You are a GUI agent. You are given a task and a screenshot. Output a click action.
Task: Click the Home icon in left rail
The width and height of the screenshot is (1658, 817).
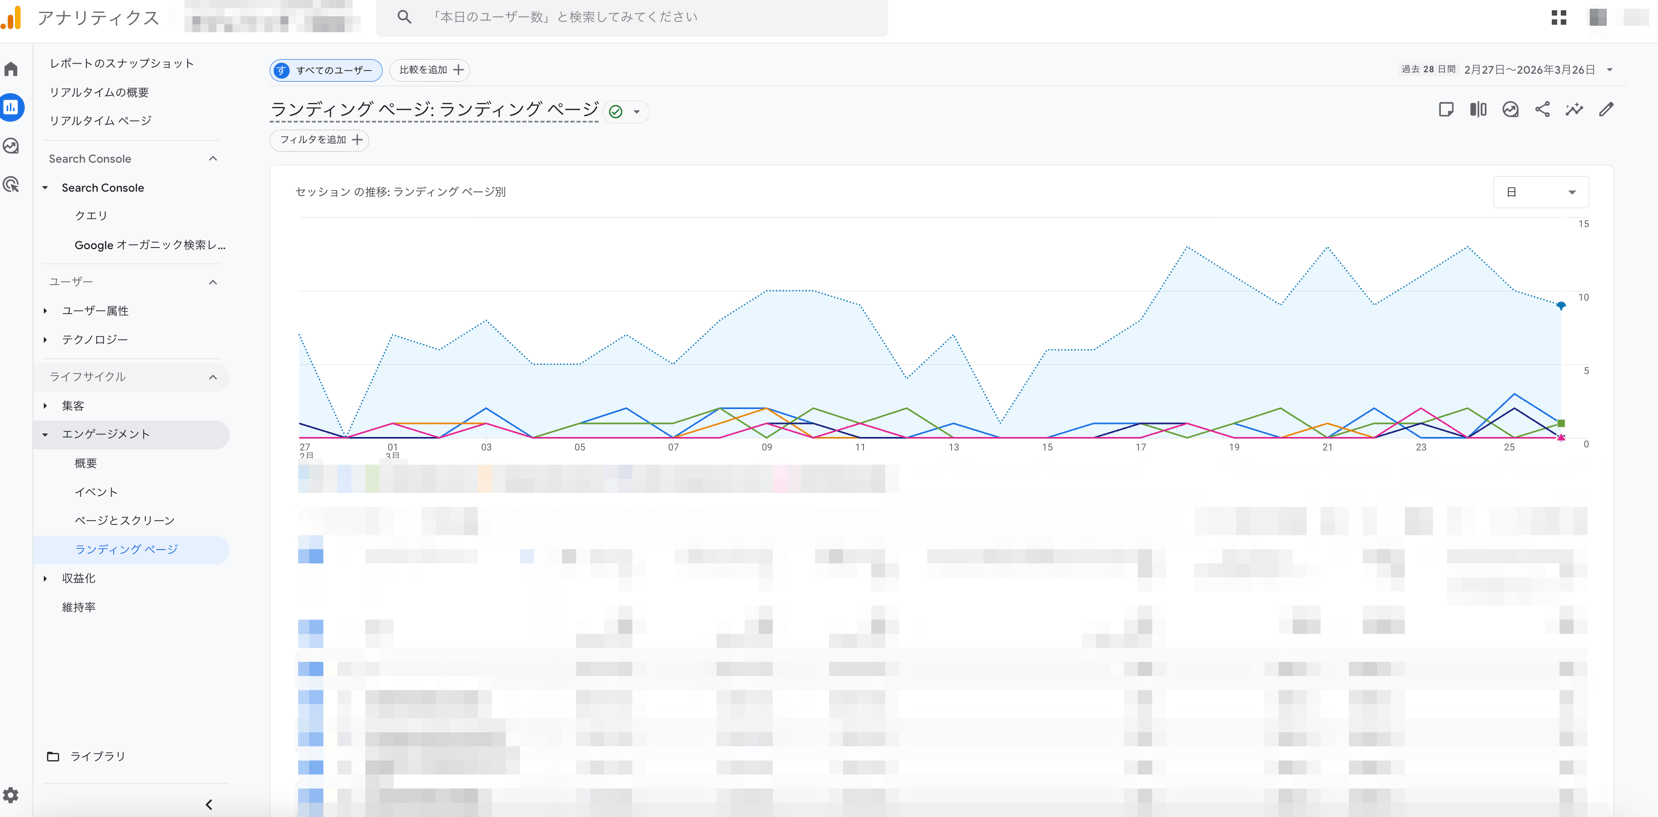point(11,69)
